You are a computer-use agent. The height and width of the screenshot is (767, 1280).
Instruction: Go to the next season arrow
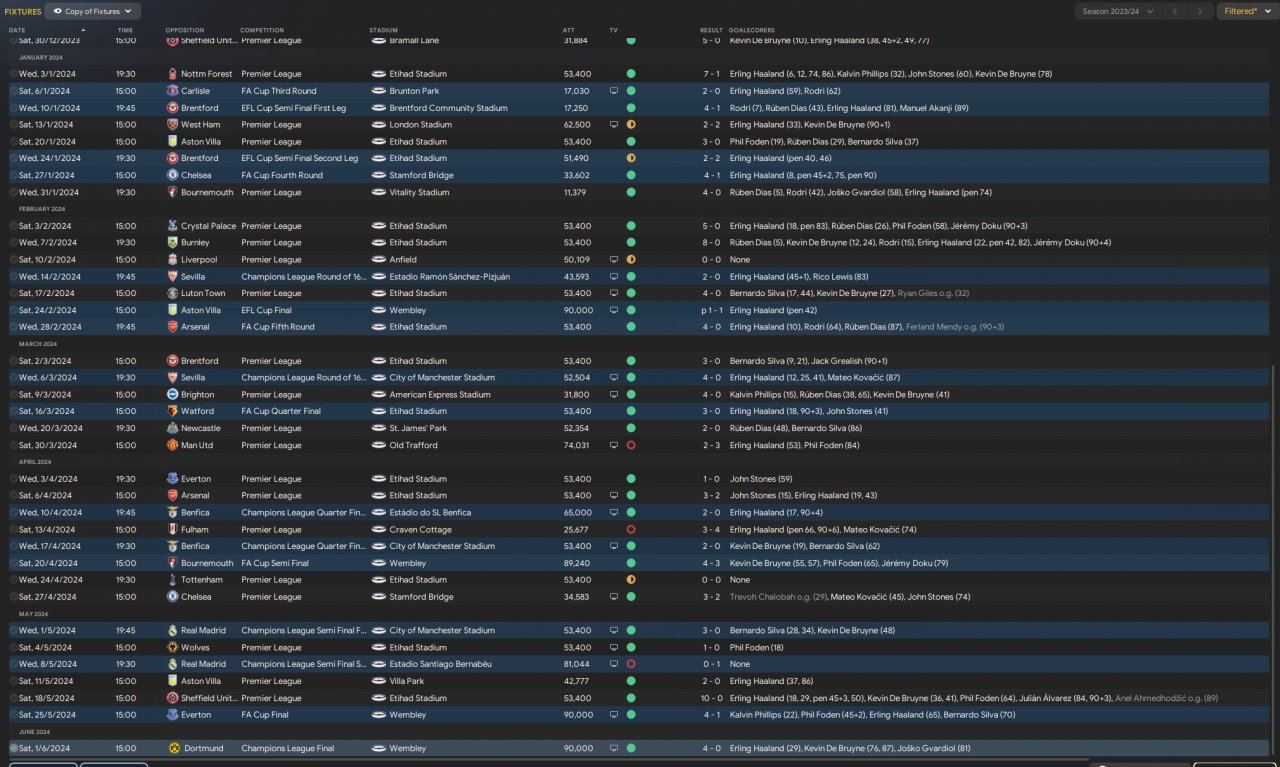click(1200, 11)
